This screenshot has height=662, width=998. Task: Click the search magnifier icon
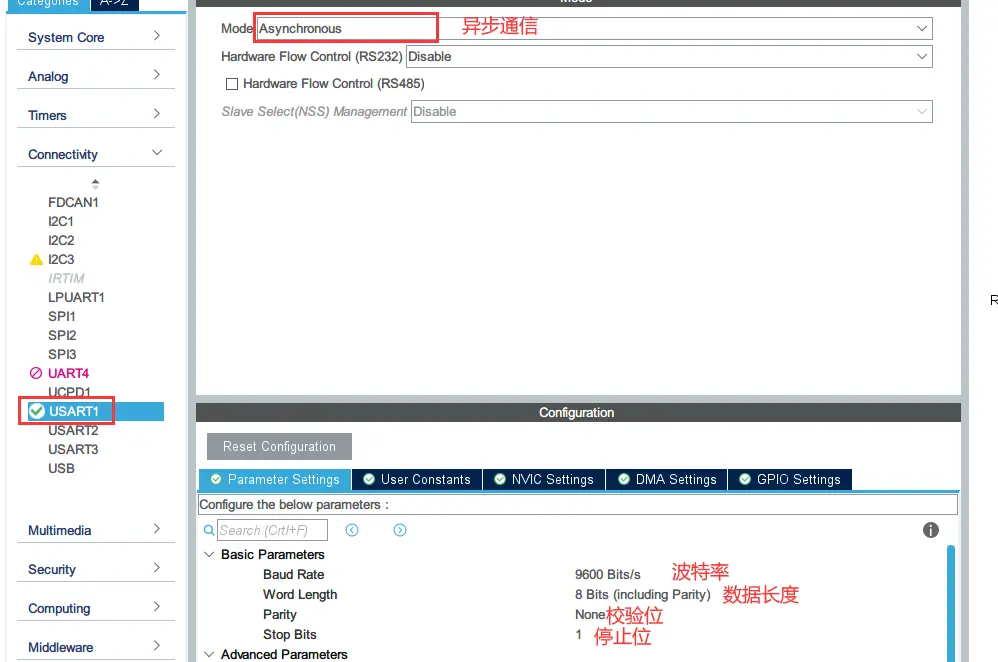tap(209, 530)
